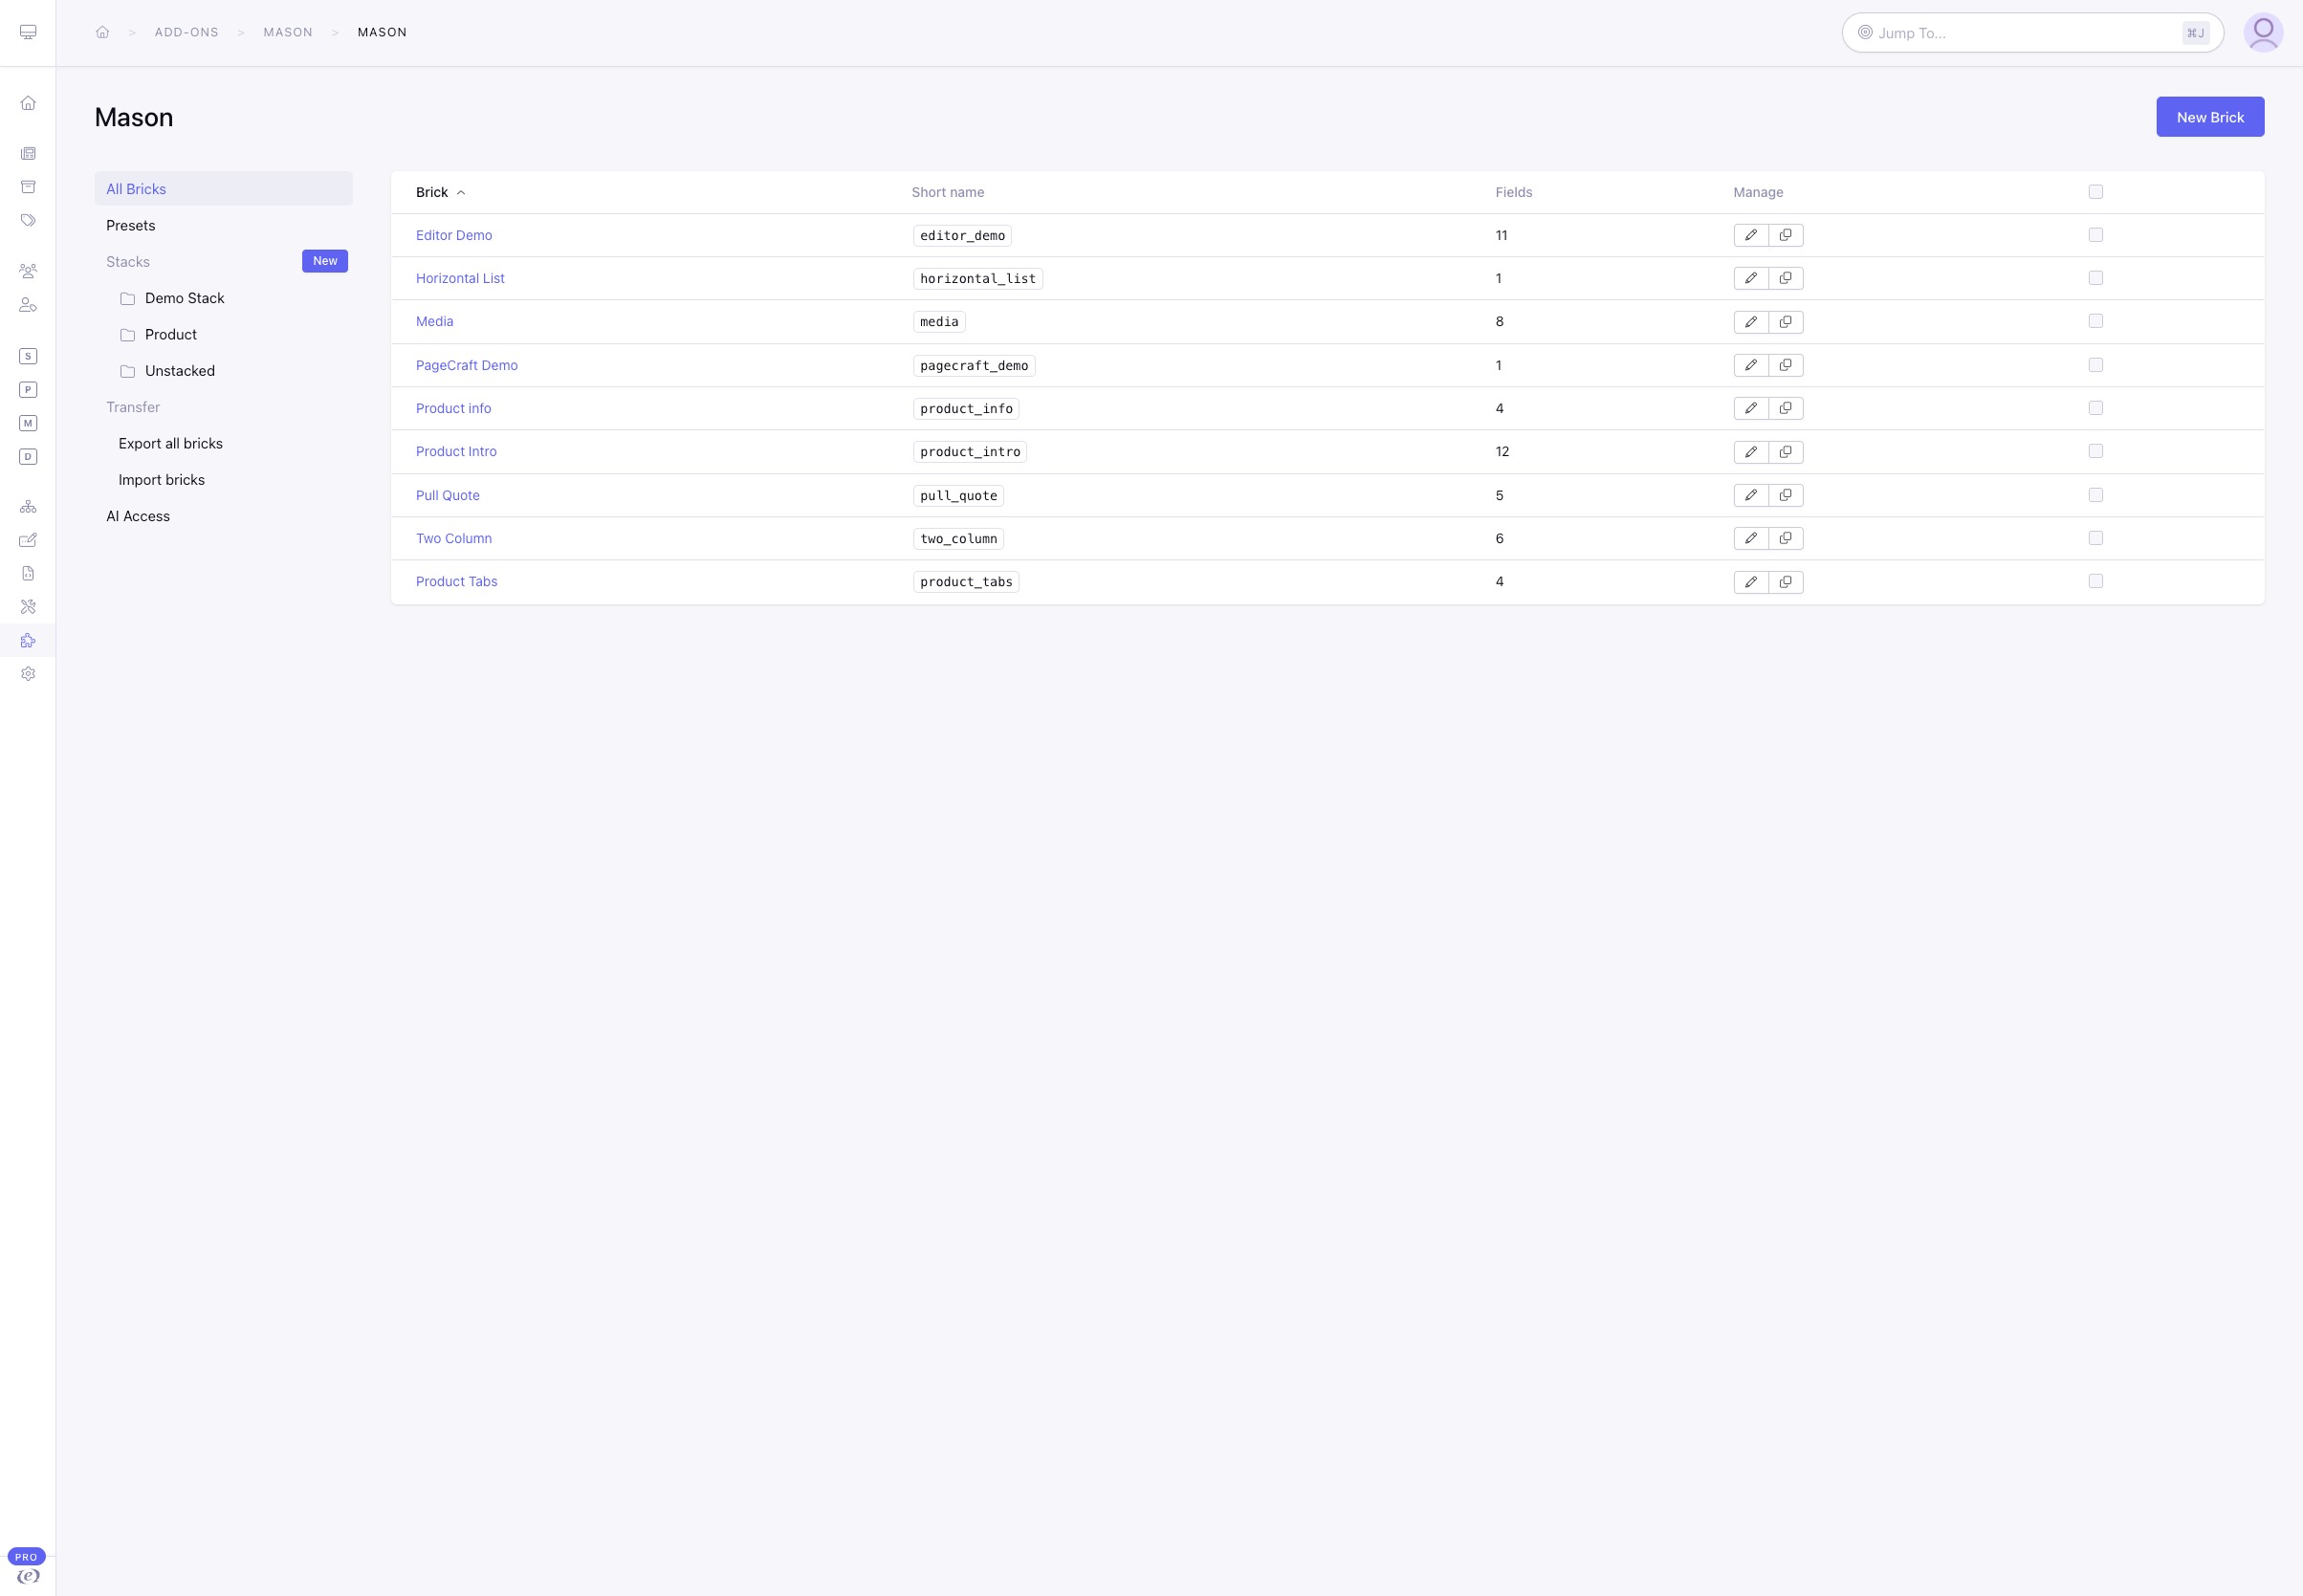The image size is (2303, 1596).
Task: Click the edit pencil icon for Editor Demo
Action: click(1751, 235)
